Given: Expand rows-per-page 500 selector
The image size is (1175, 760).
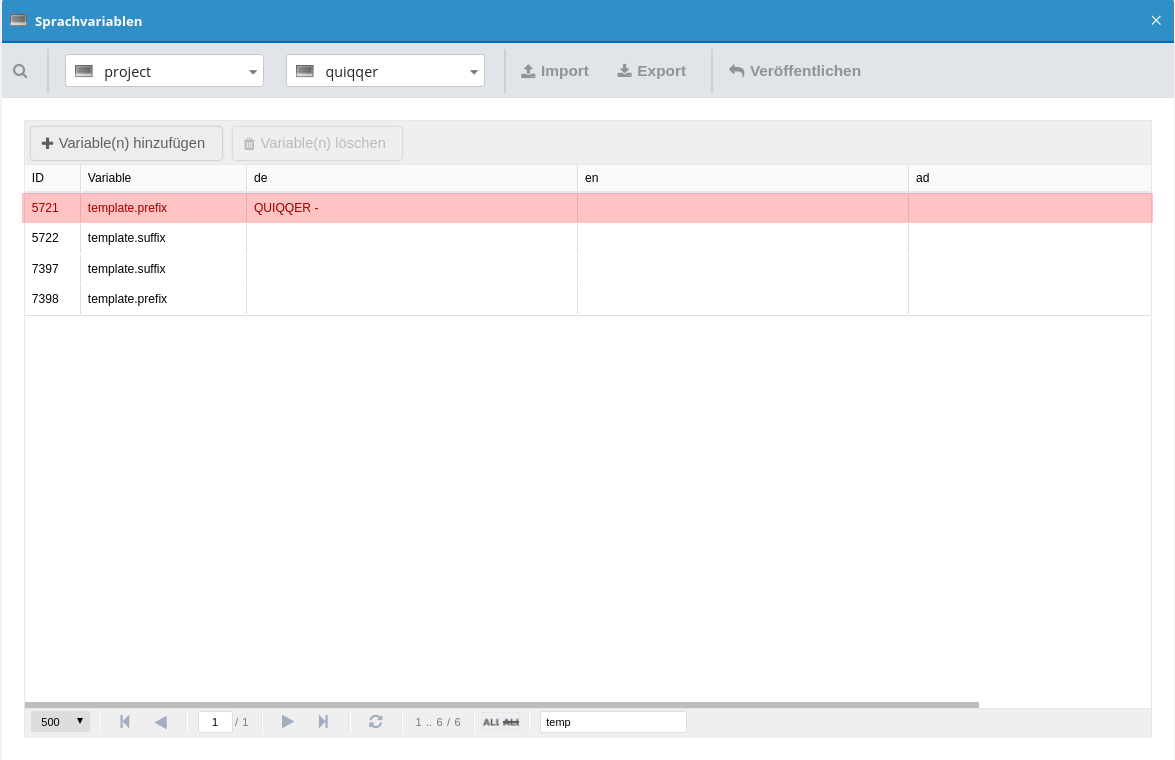Looking at the screenshot, I should [x=60, y=722].
